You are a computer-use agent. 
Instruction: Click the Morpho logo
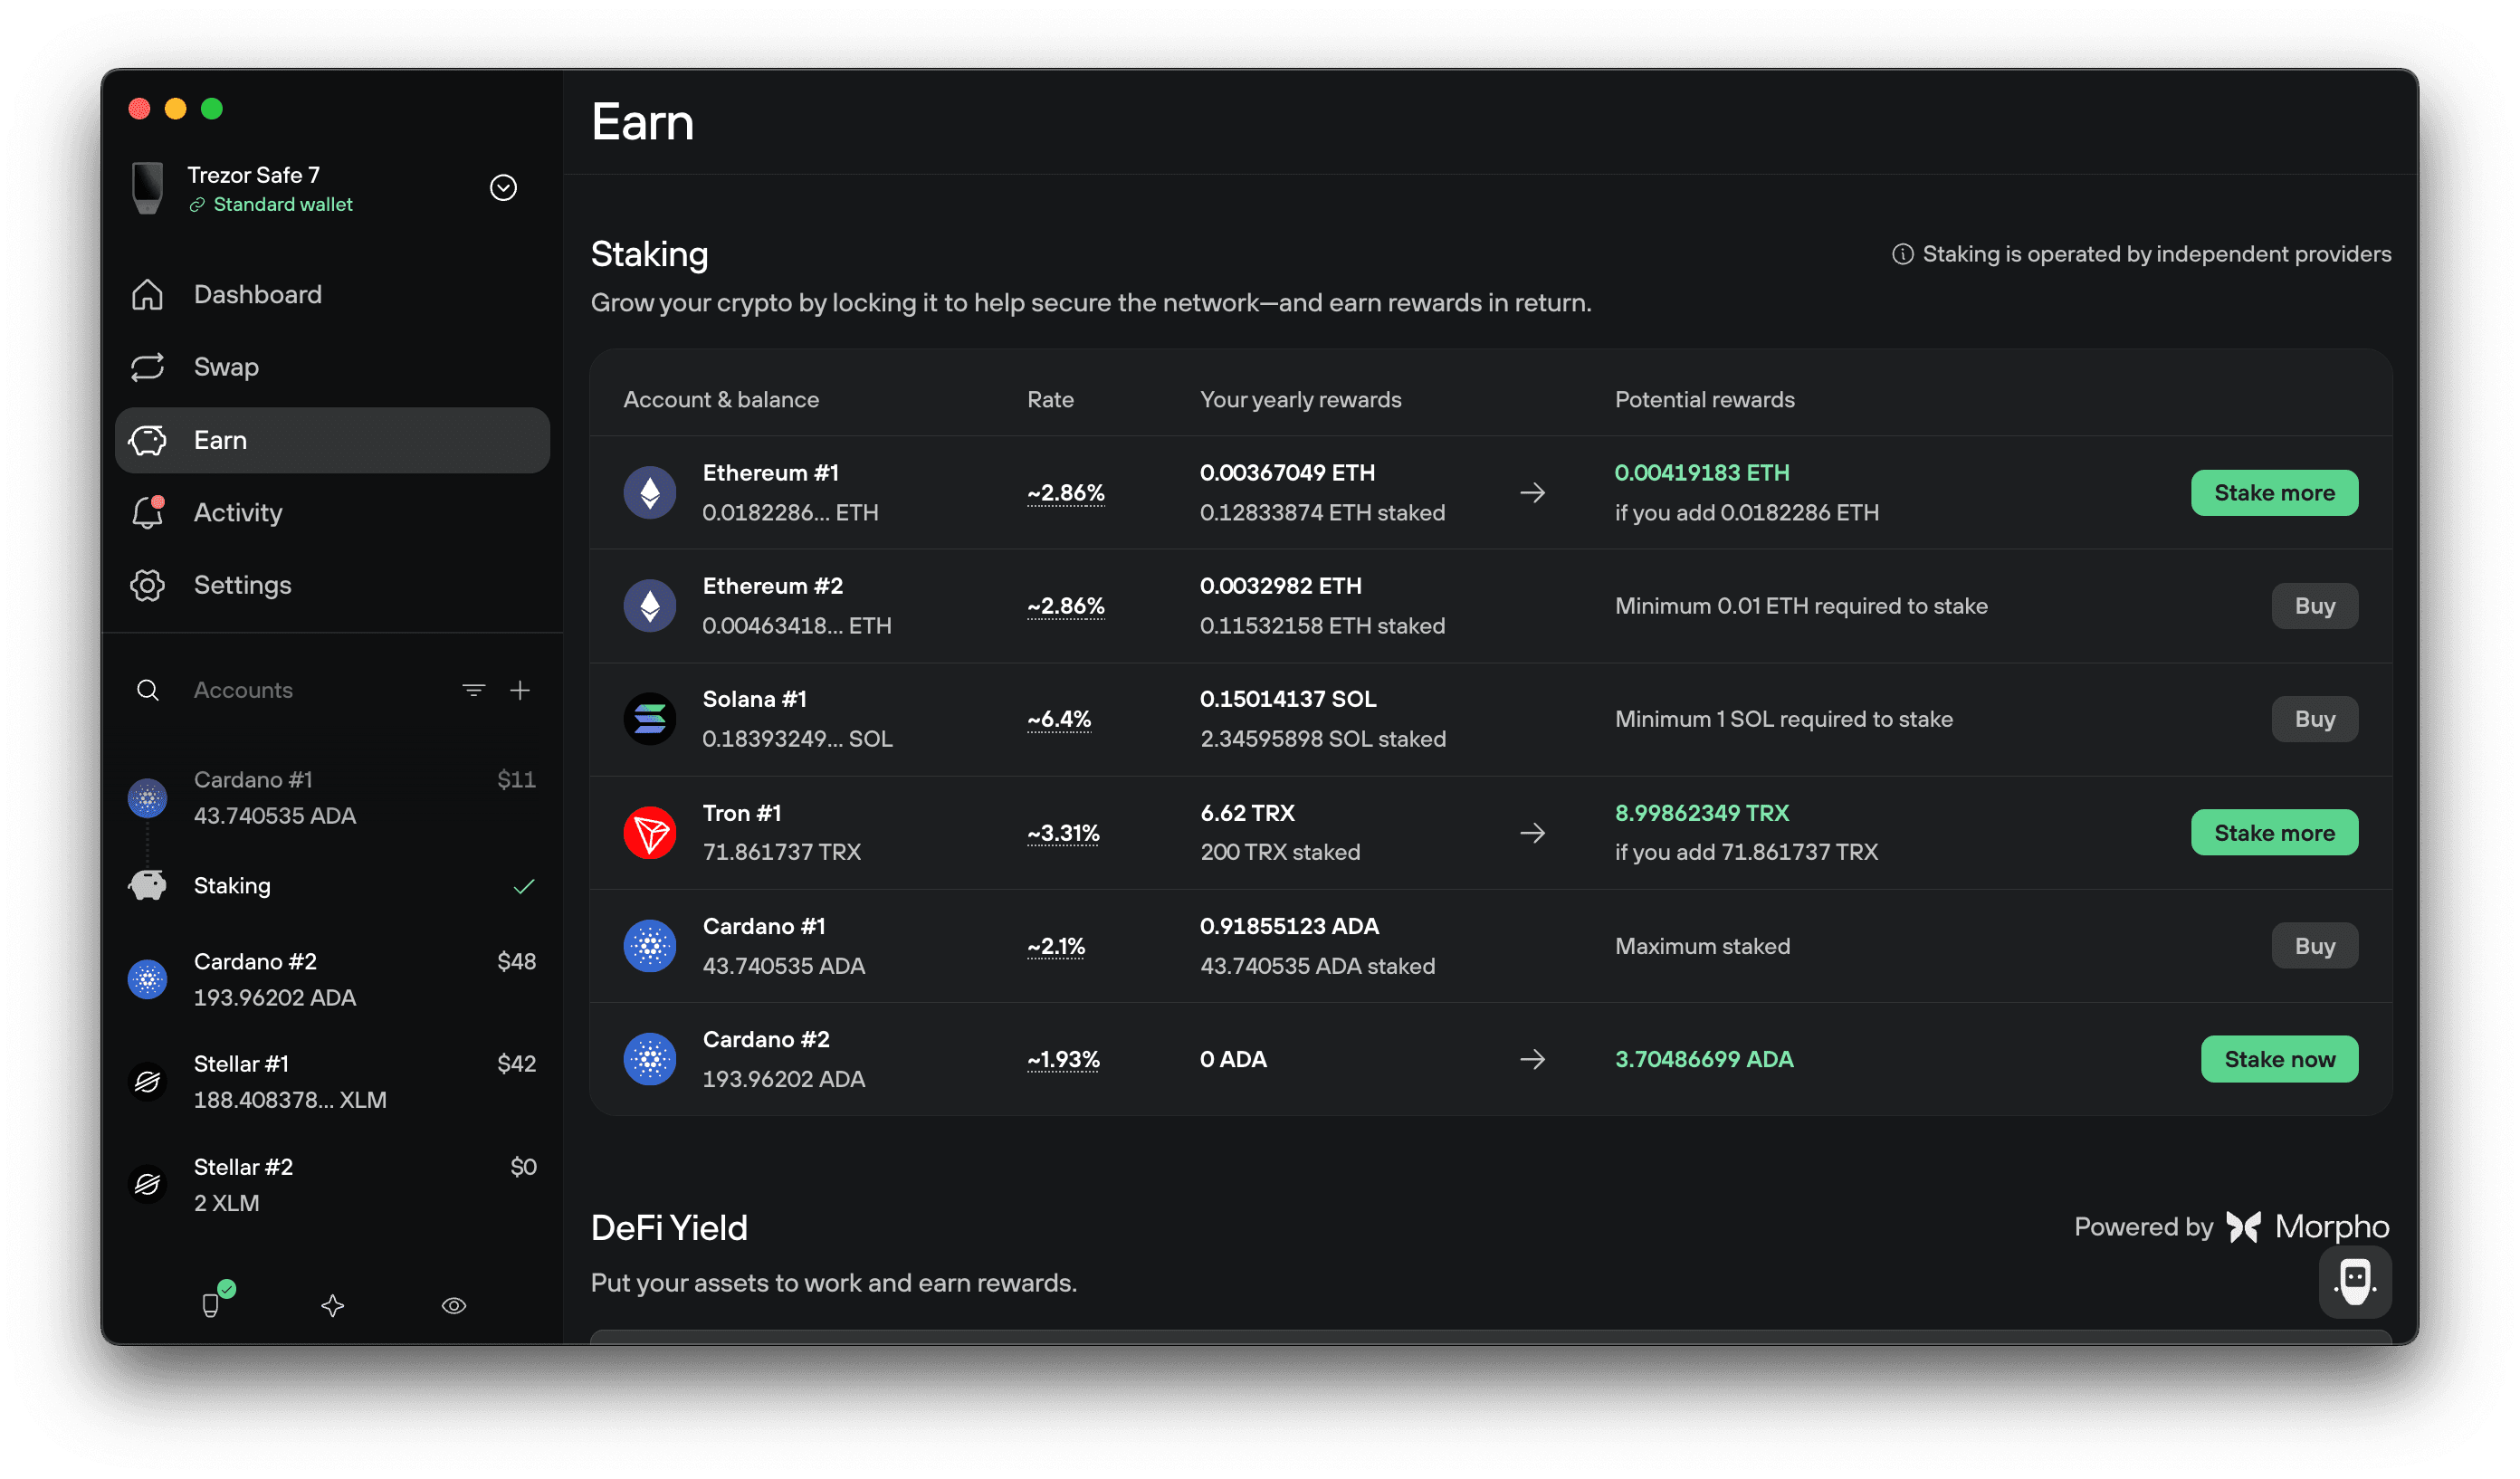[2308, 1227]
